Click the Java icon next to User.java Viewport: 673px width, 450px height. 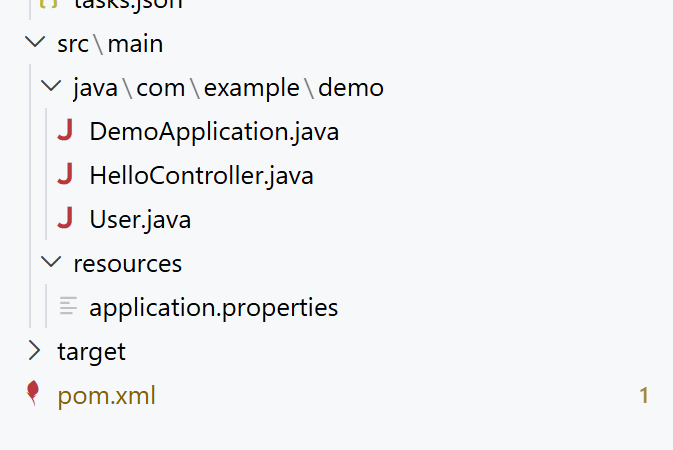(65, 218)
